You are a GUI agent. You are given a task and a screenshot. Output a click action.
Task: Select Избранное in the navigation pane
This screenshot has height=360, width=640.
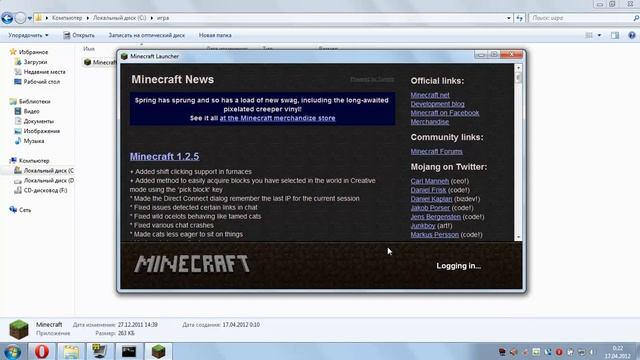(x=29, y=52)
